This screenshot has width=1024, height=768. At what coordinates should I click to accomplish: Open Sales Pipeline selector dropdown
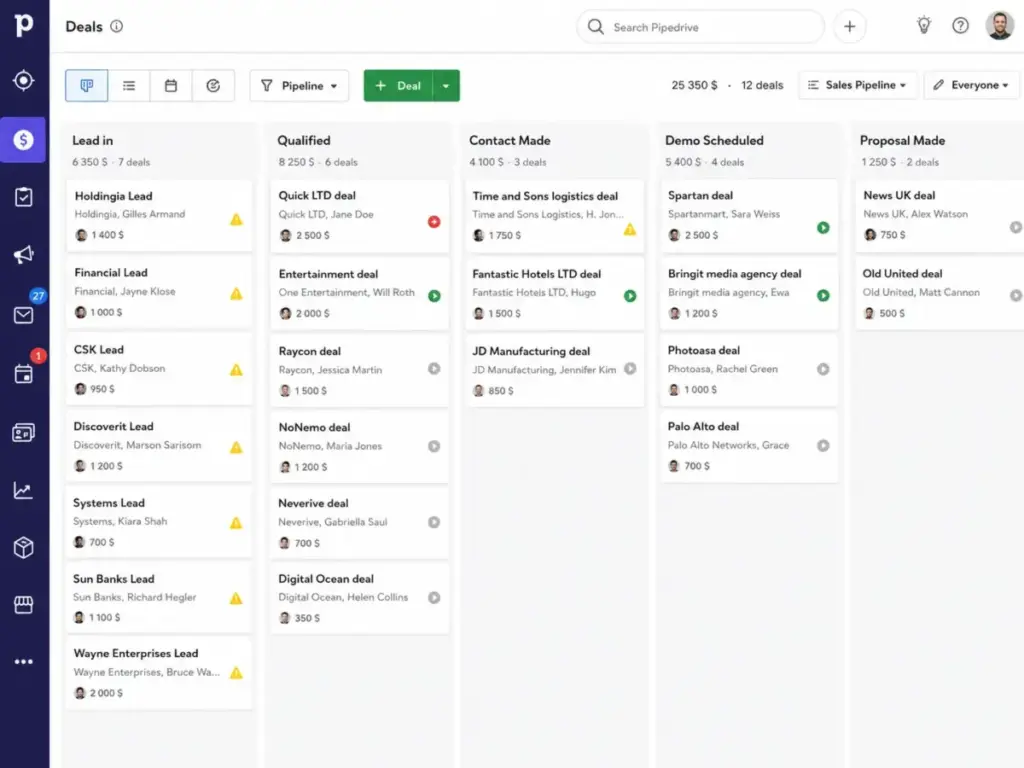coord(857,85)
